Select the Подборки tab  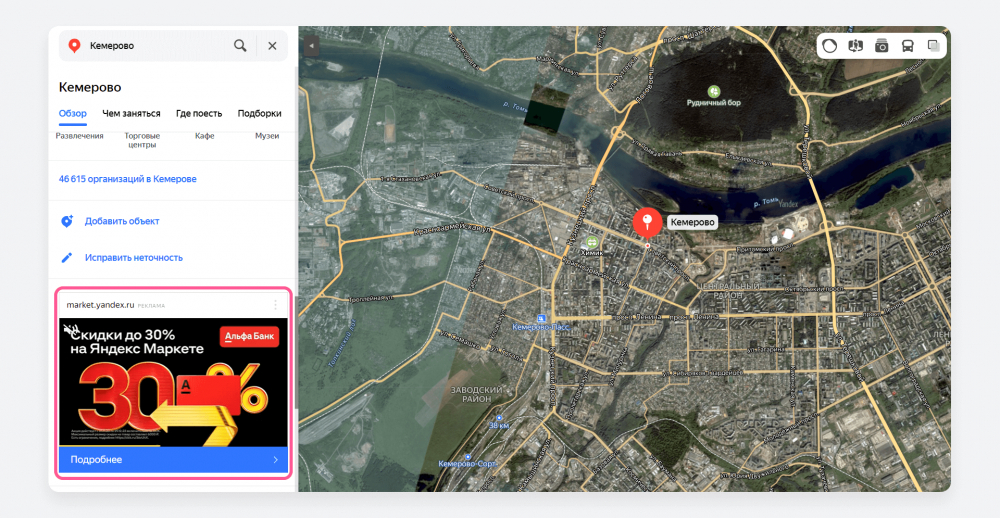[x=260, y=114]
